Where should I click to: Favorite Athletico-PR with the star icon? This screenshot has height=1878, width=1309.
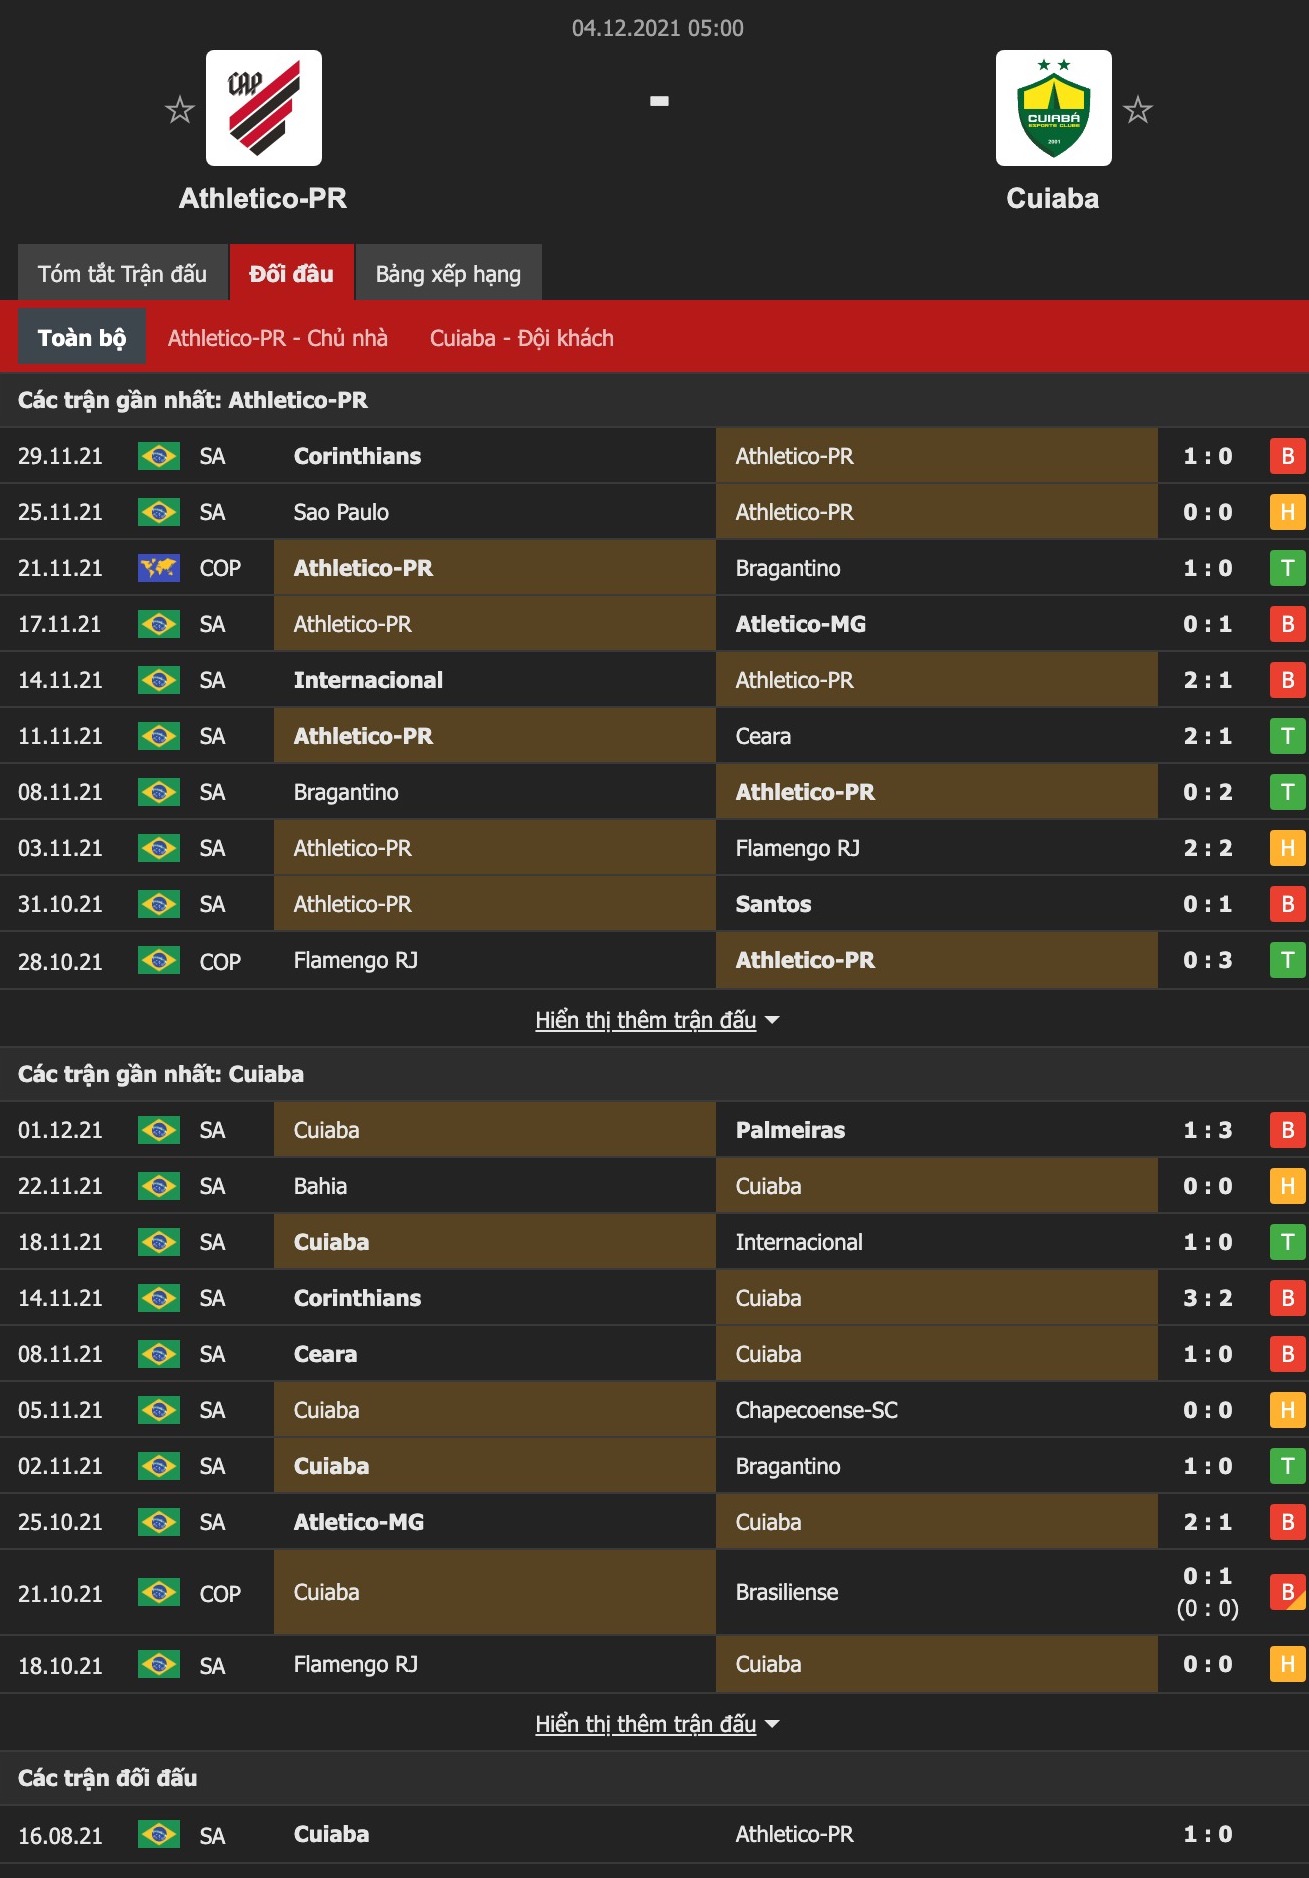180,109
